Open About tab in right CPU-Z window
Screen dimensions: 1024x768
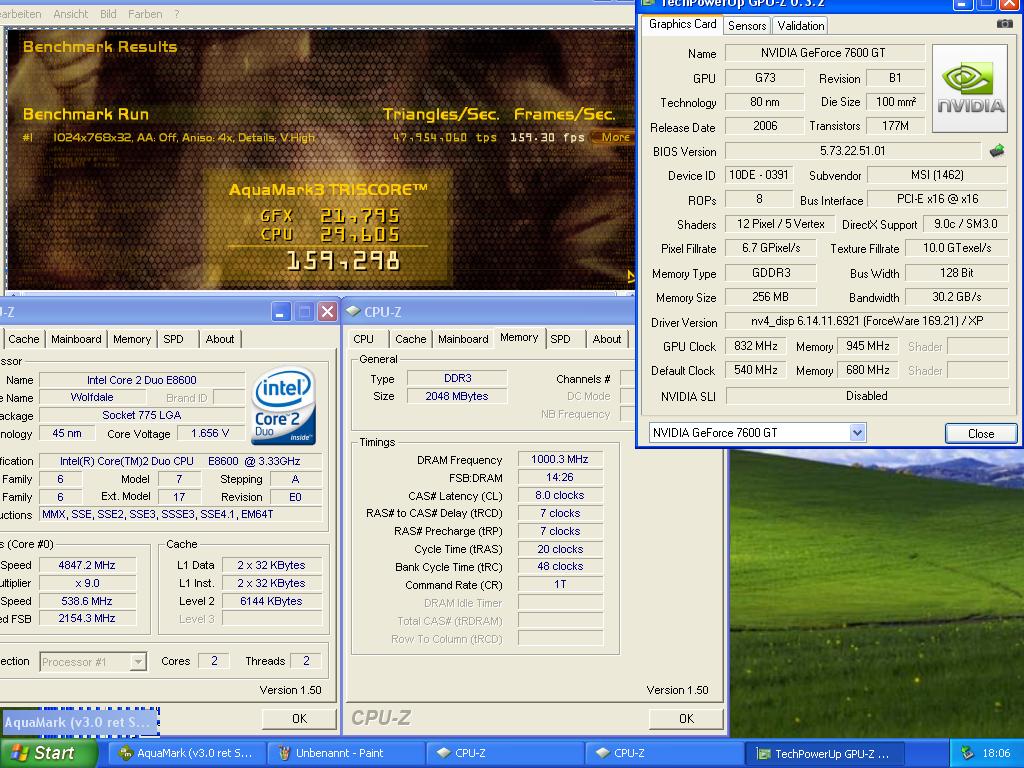point(607,339)
